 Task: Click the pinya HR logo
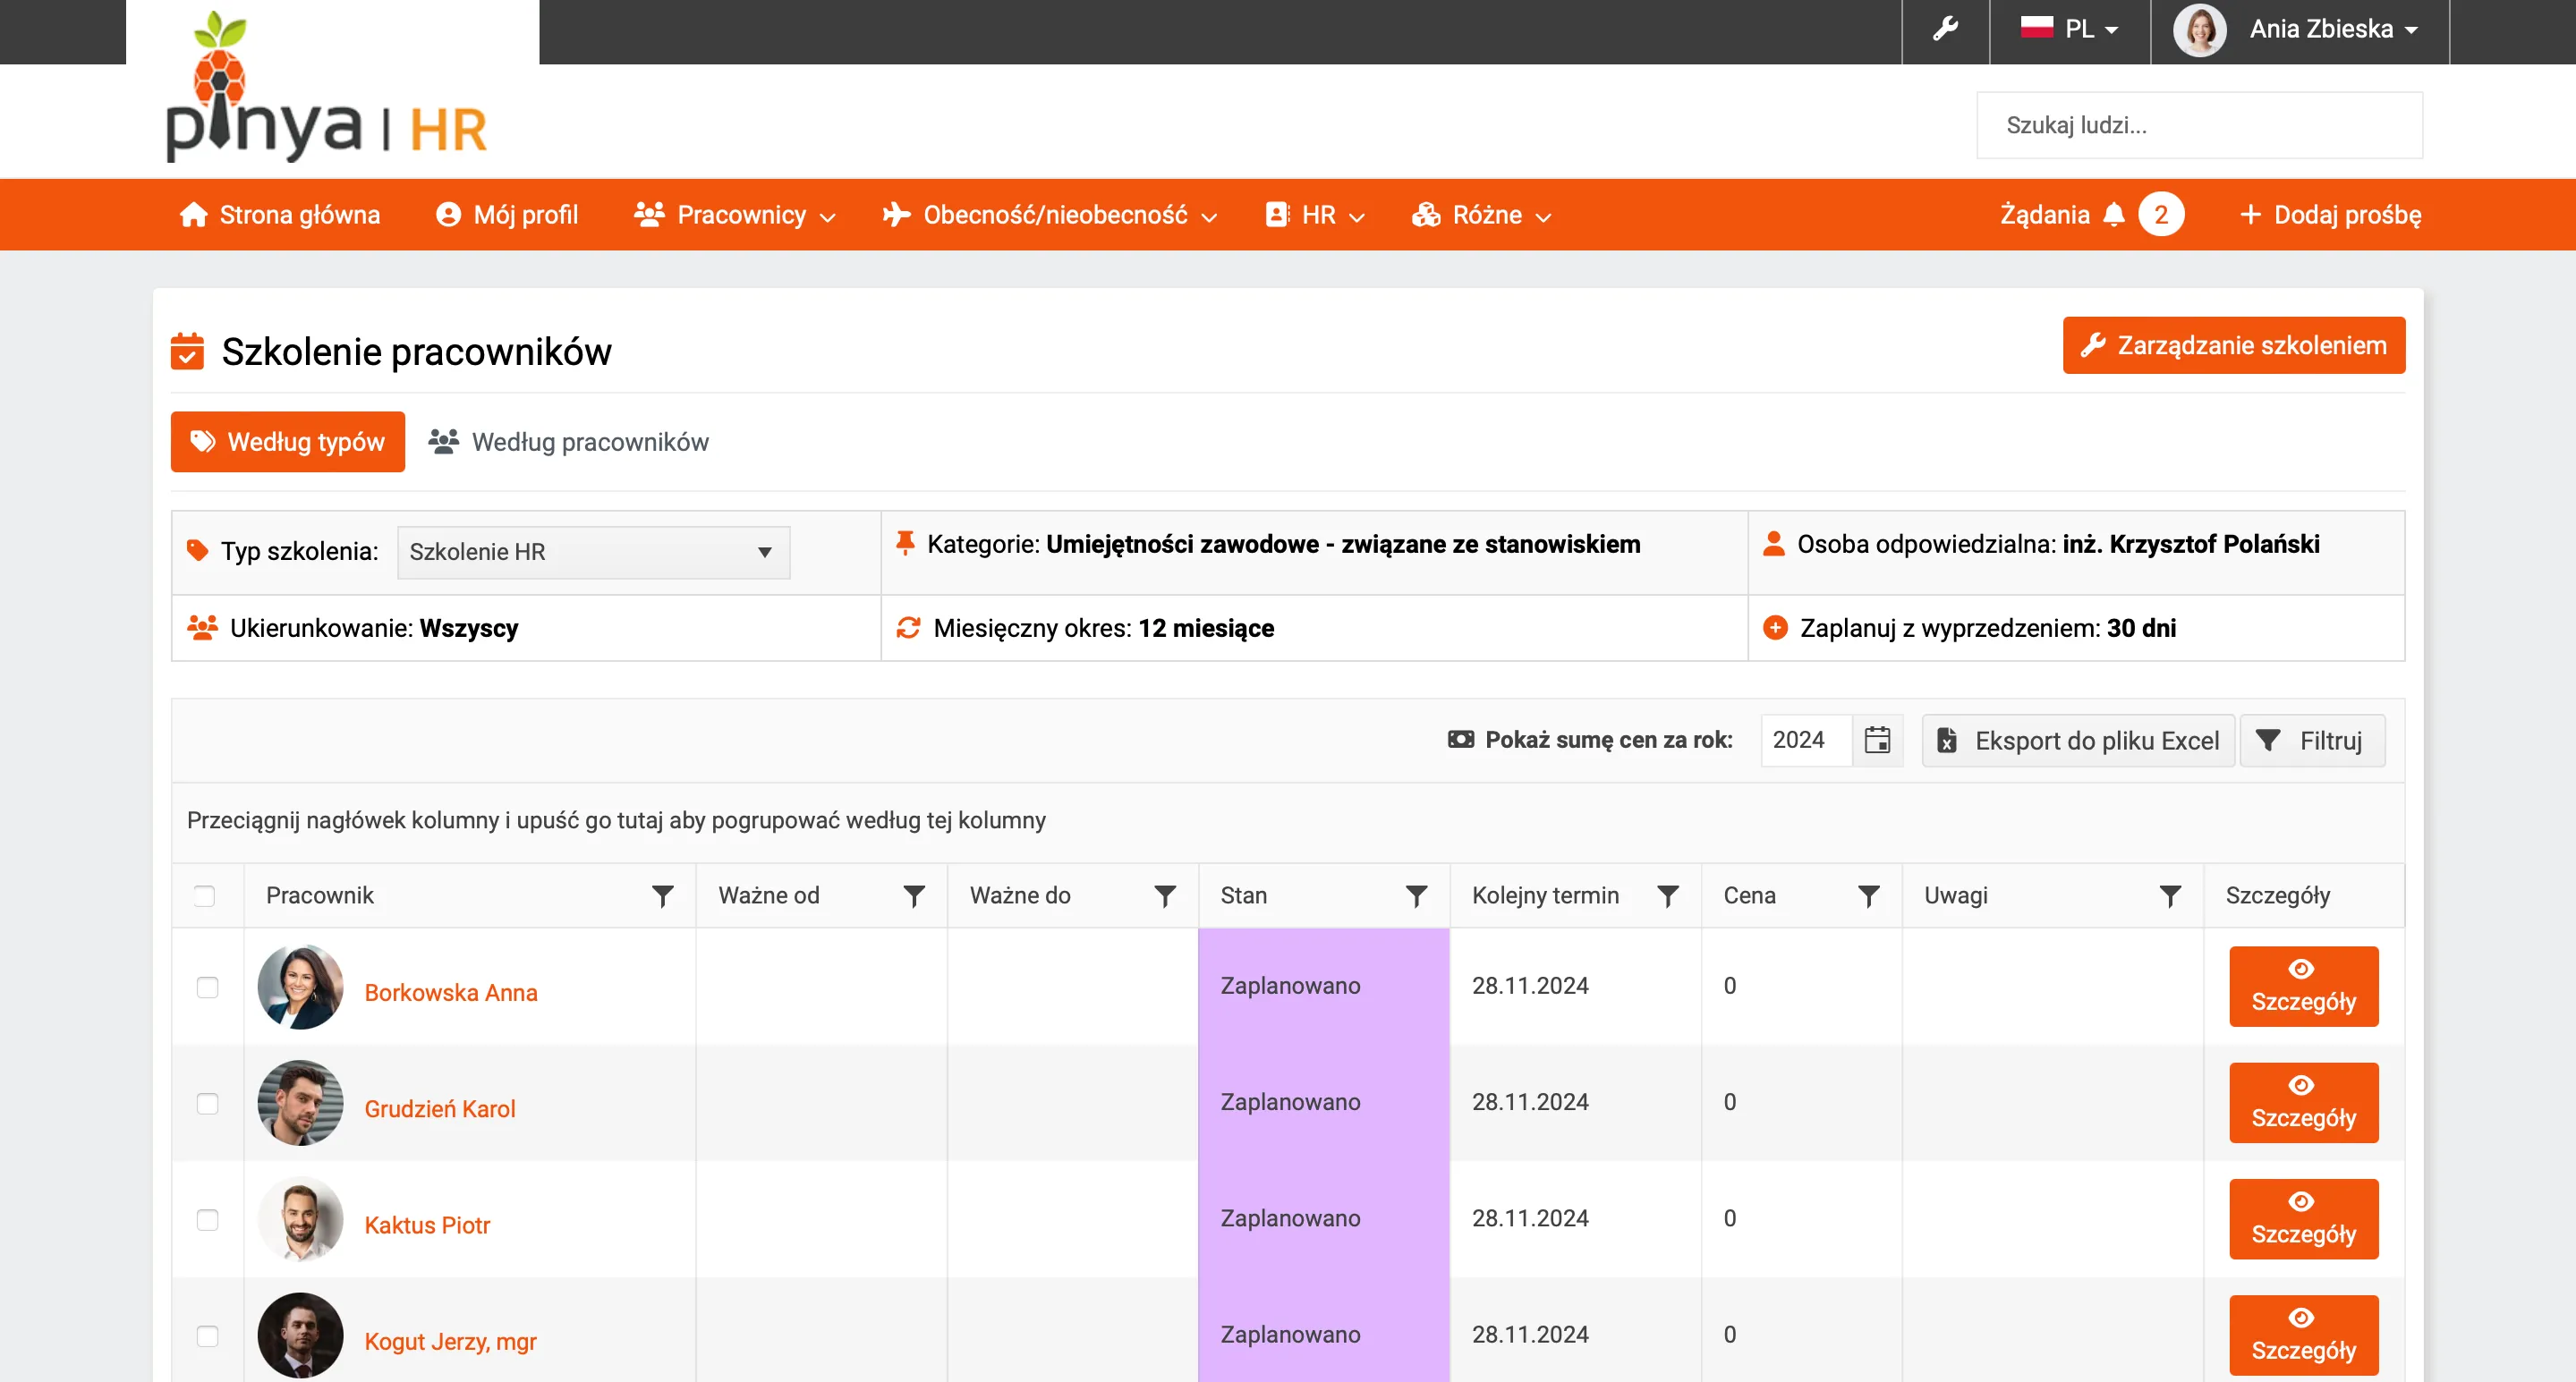click(x=326, y=88)
